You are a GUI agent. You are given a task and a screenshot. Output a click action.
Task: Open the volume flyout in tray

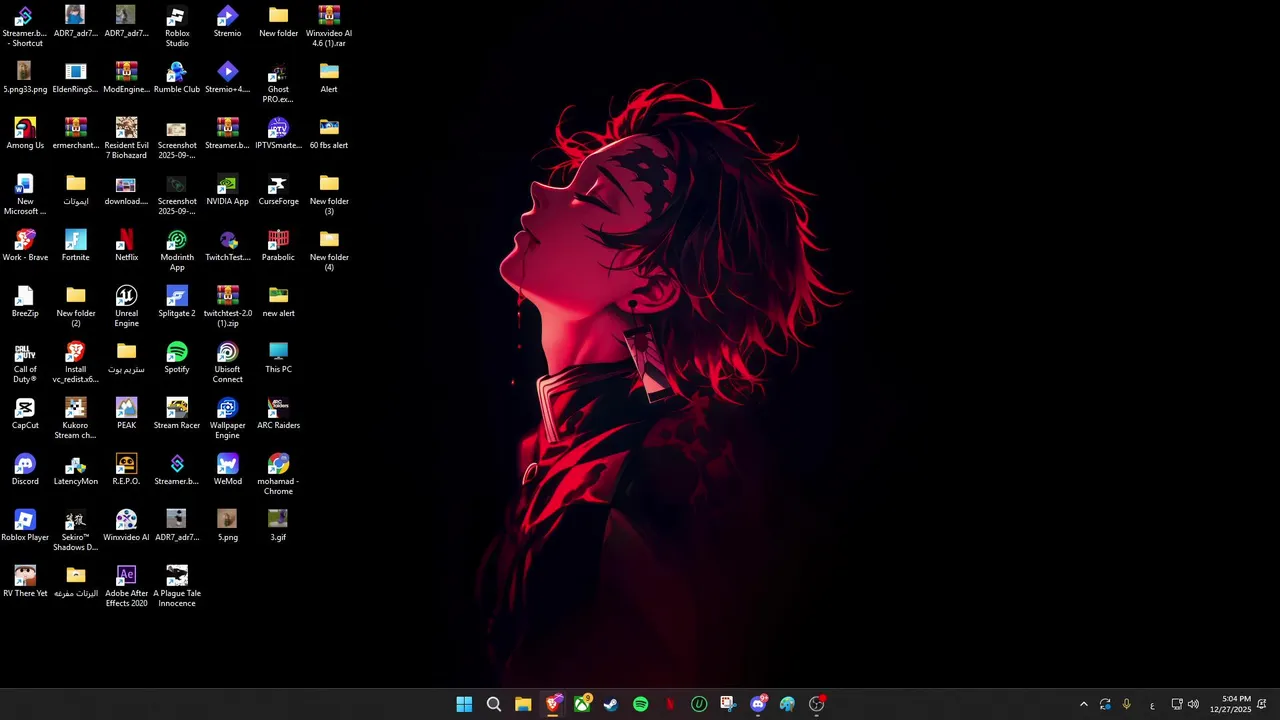click(x=1193, y=704)
